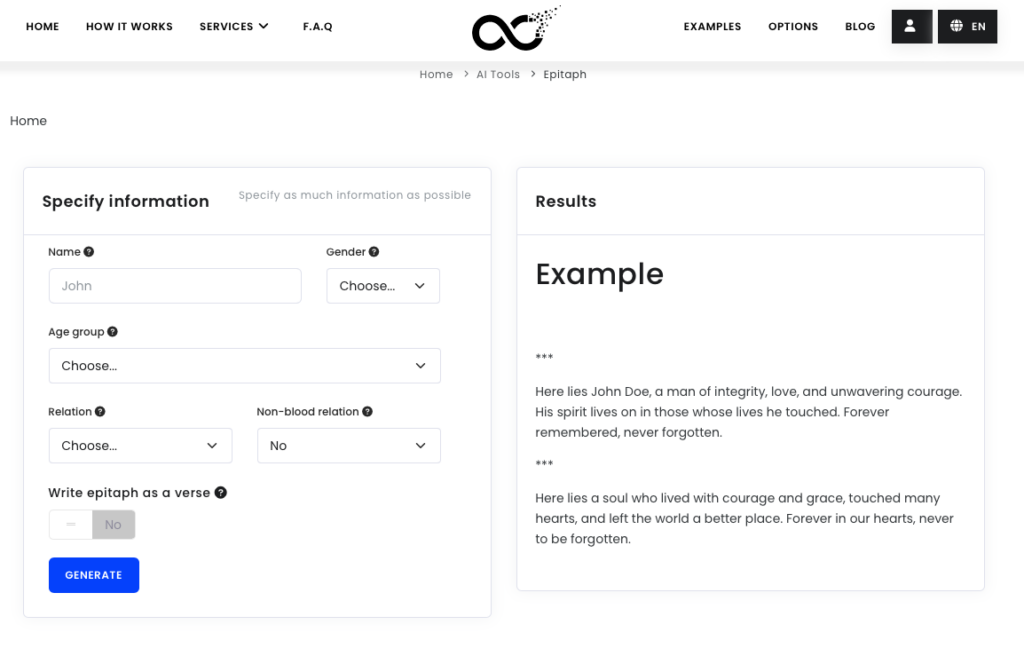Click the help icon beside Name
The width and height of the screenshot is (1024, 656).
click(89, 252)
